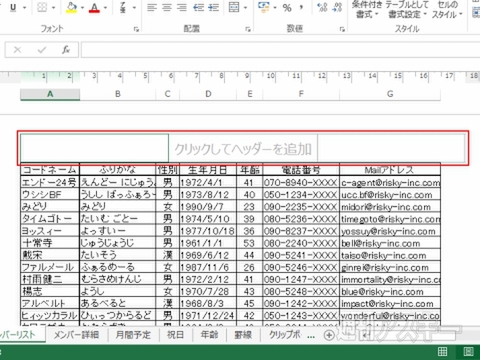Select column D header
Screen dimensions: 480x360
pyautogui.click(x=208, y=94)
